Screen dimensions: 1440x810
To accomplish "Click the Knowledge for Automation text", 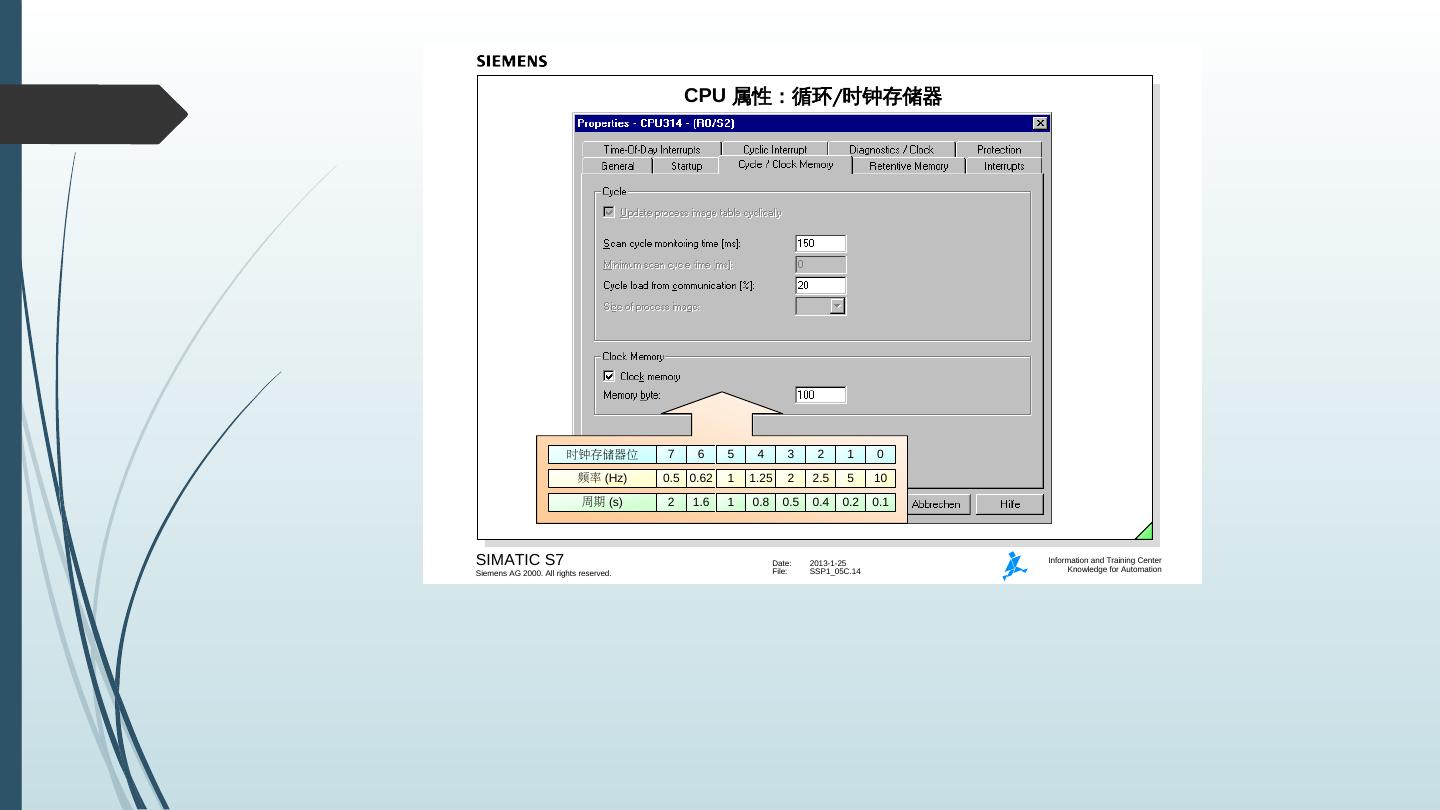I will point(1114,570).
